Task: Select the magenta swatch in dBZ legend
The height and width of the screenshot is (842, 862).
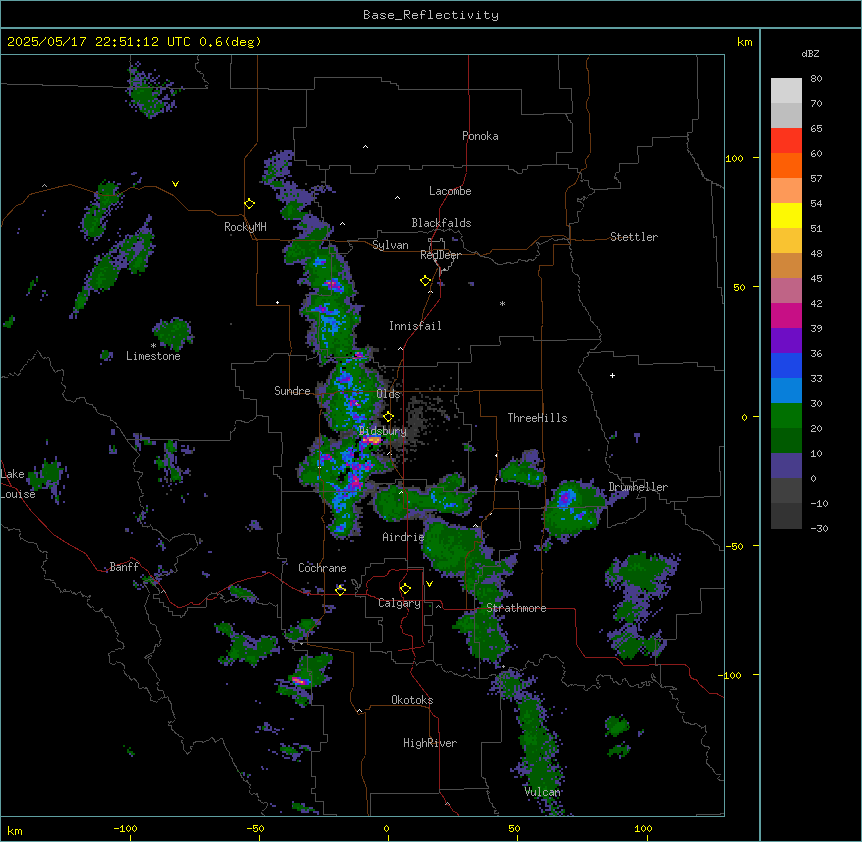Action: point(786,315)
